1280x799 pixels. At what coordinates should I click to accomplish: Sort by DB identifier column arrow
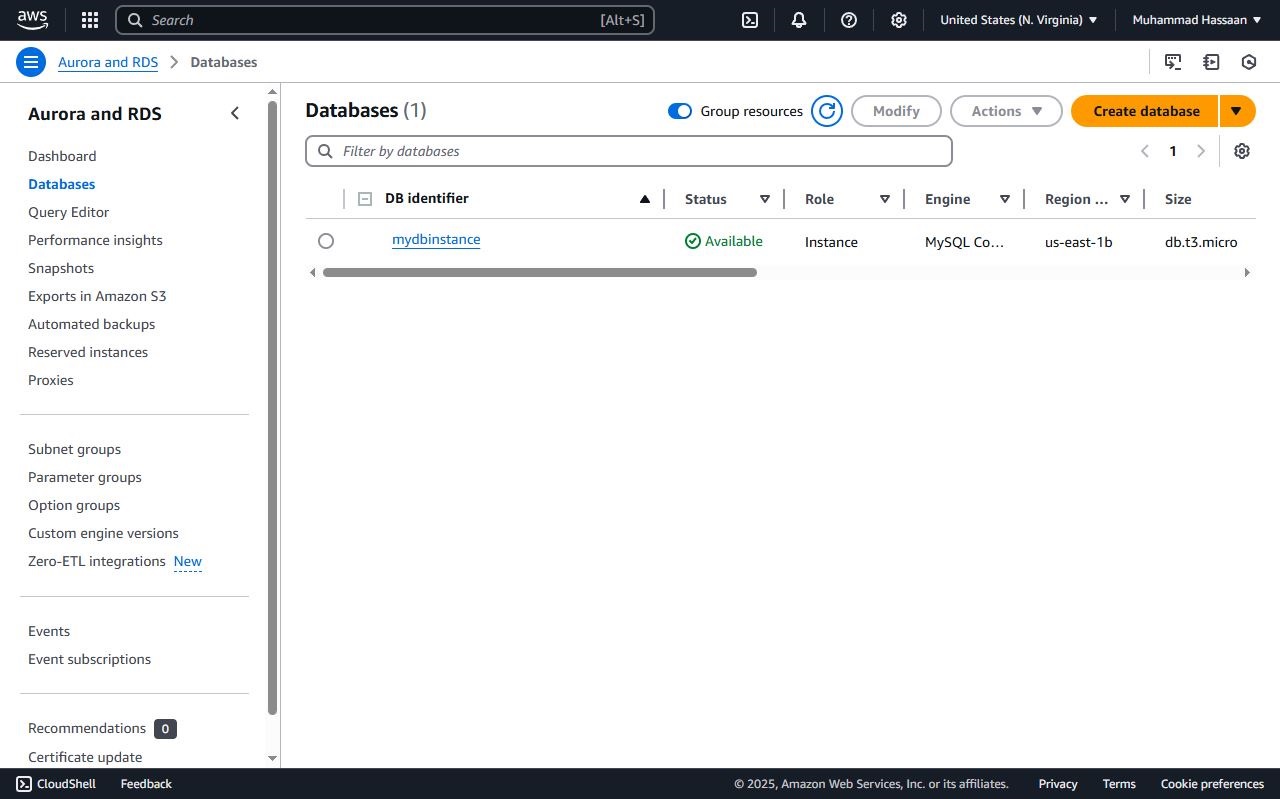pyautogui.click(x=645, y=199)
